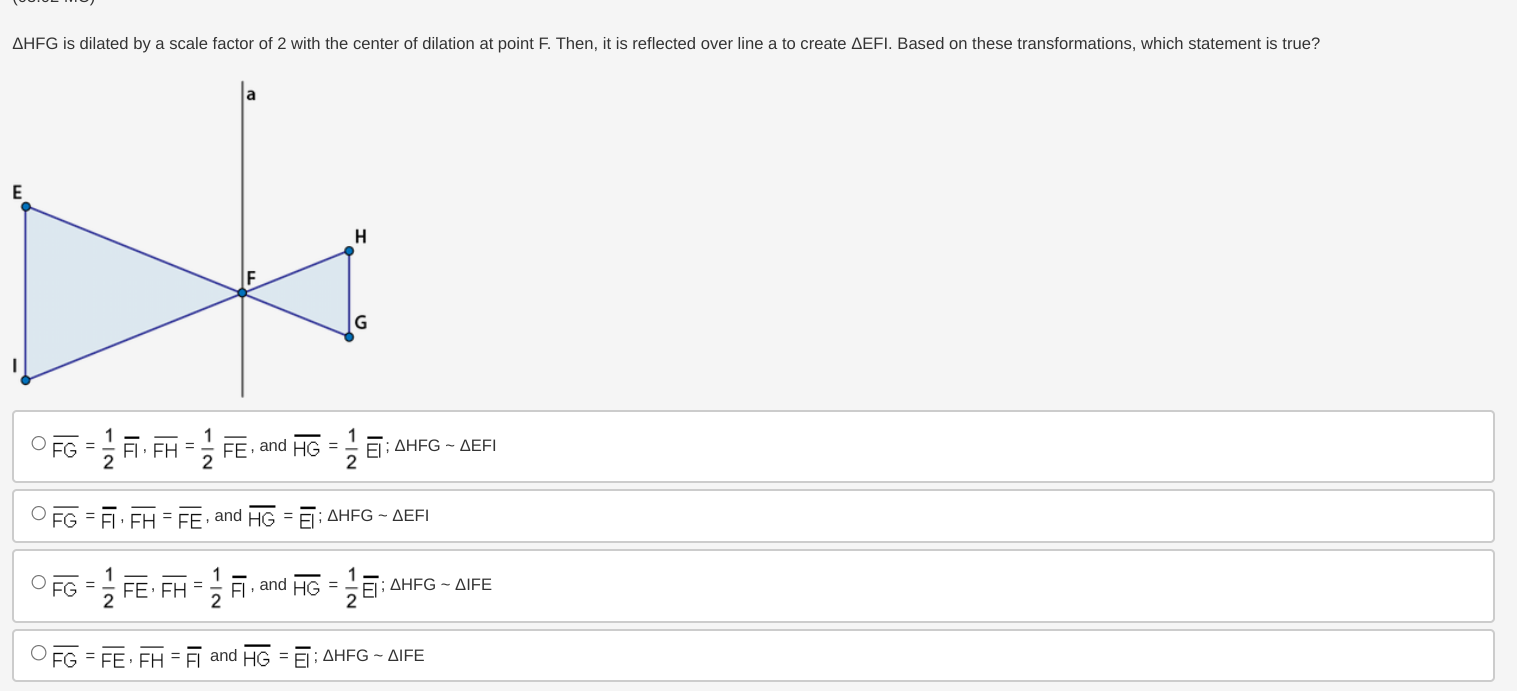Click the vertical reflection line a
This screenshot has height=691, width=1517.
pos(242,160)
